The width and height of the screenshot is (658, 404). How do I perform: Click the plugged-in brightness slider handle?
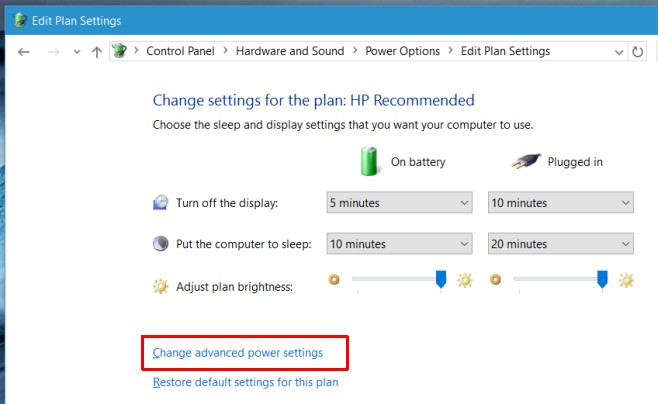coord(602,279)
